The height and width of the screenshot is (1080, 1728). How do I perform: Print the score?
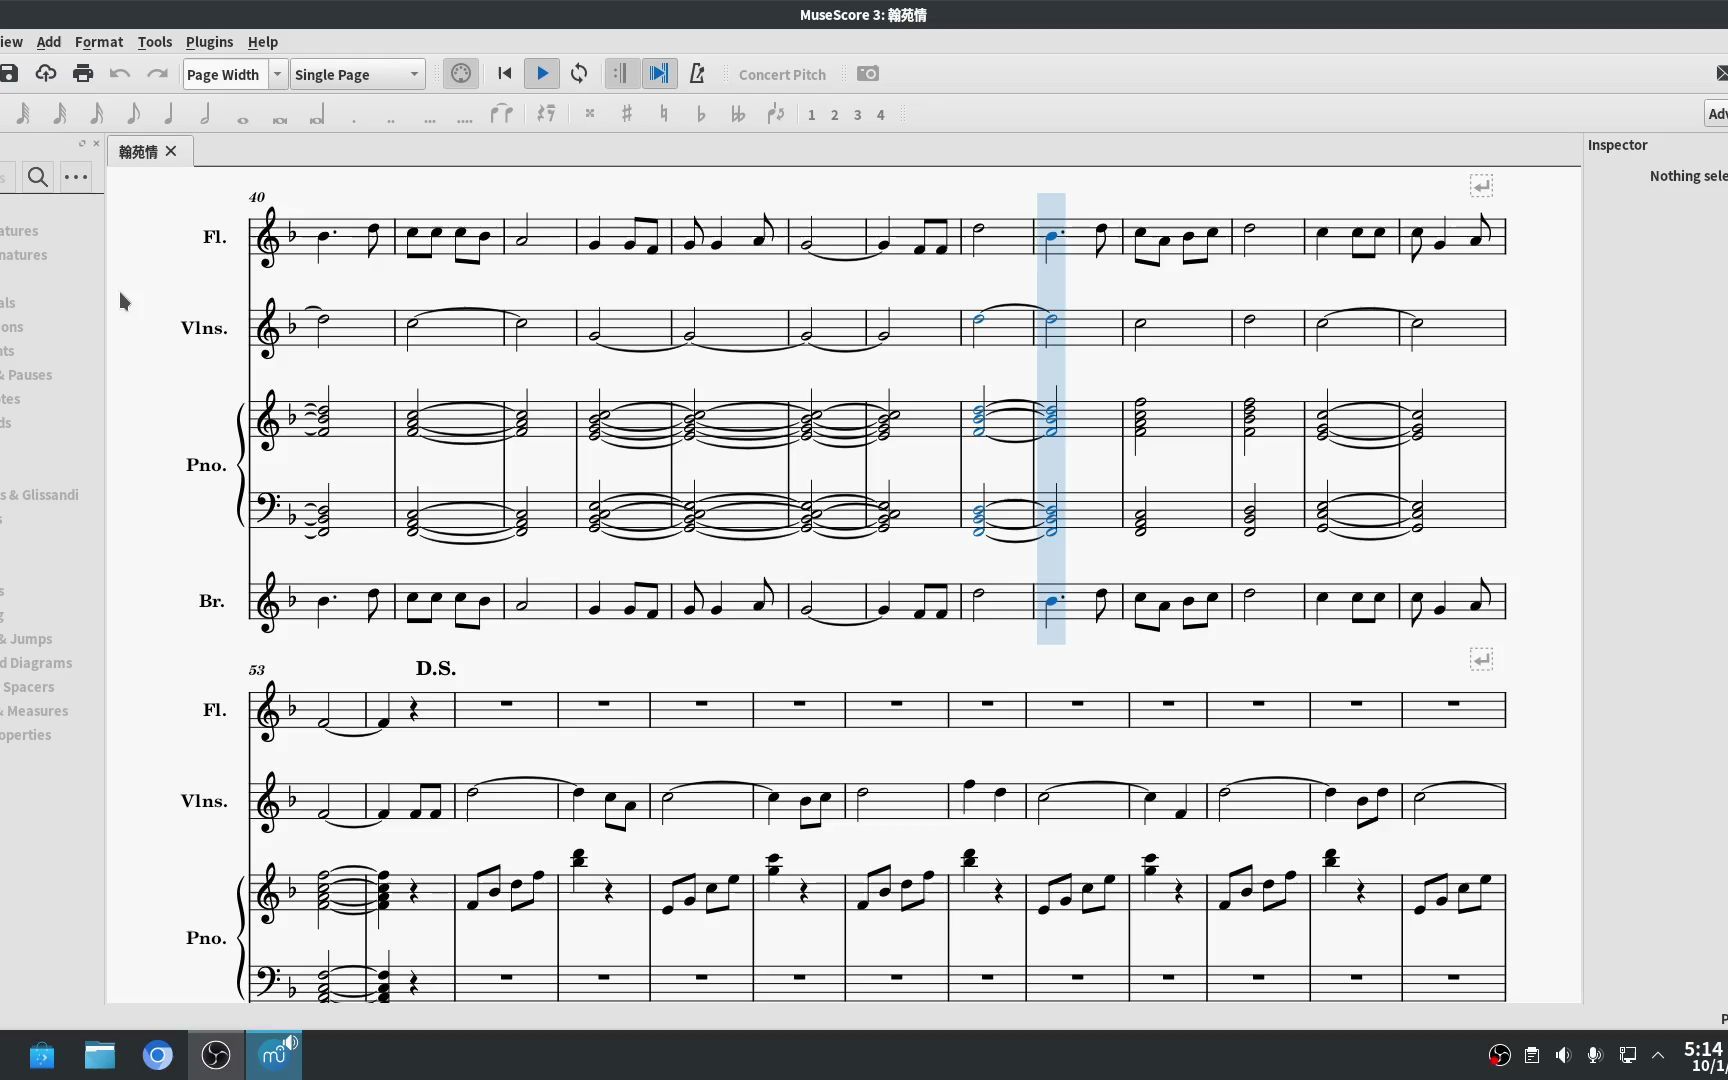click(x=83, y=73)
